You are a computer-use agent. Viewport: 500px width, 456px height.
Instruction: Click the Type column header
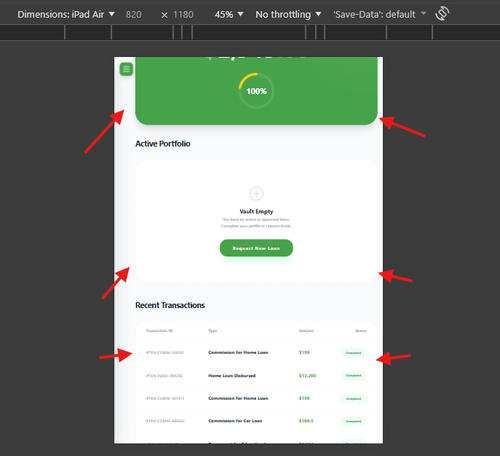(x=213, y=331)
